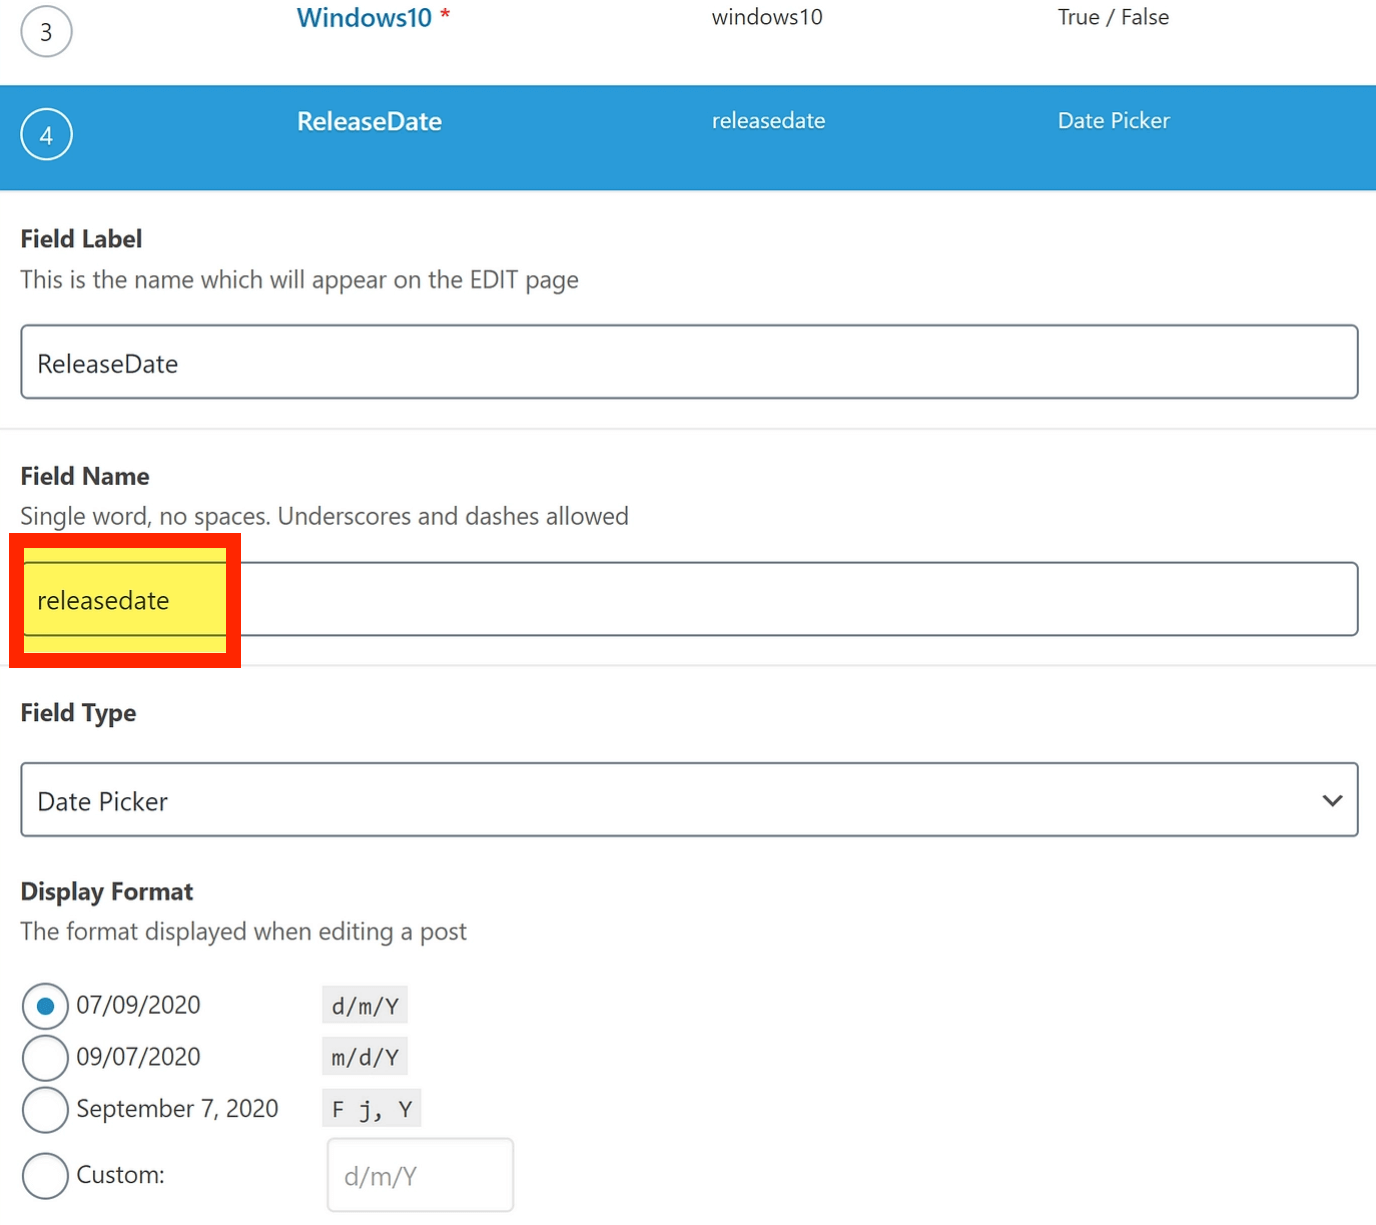Click the field order circle numbered 3
Viewport: 1376px width, 1225px height.
46,32
